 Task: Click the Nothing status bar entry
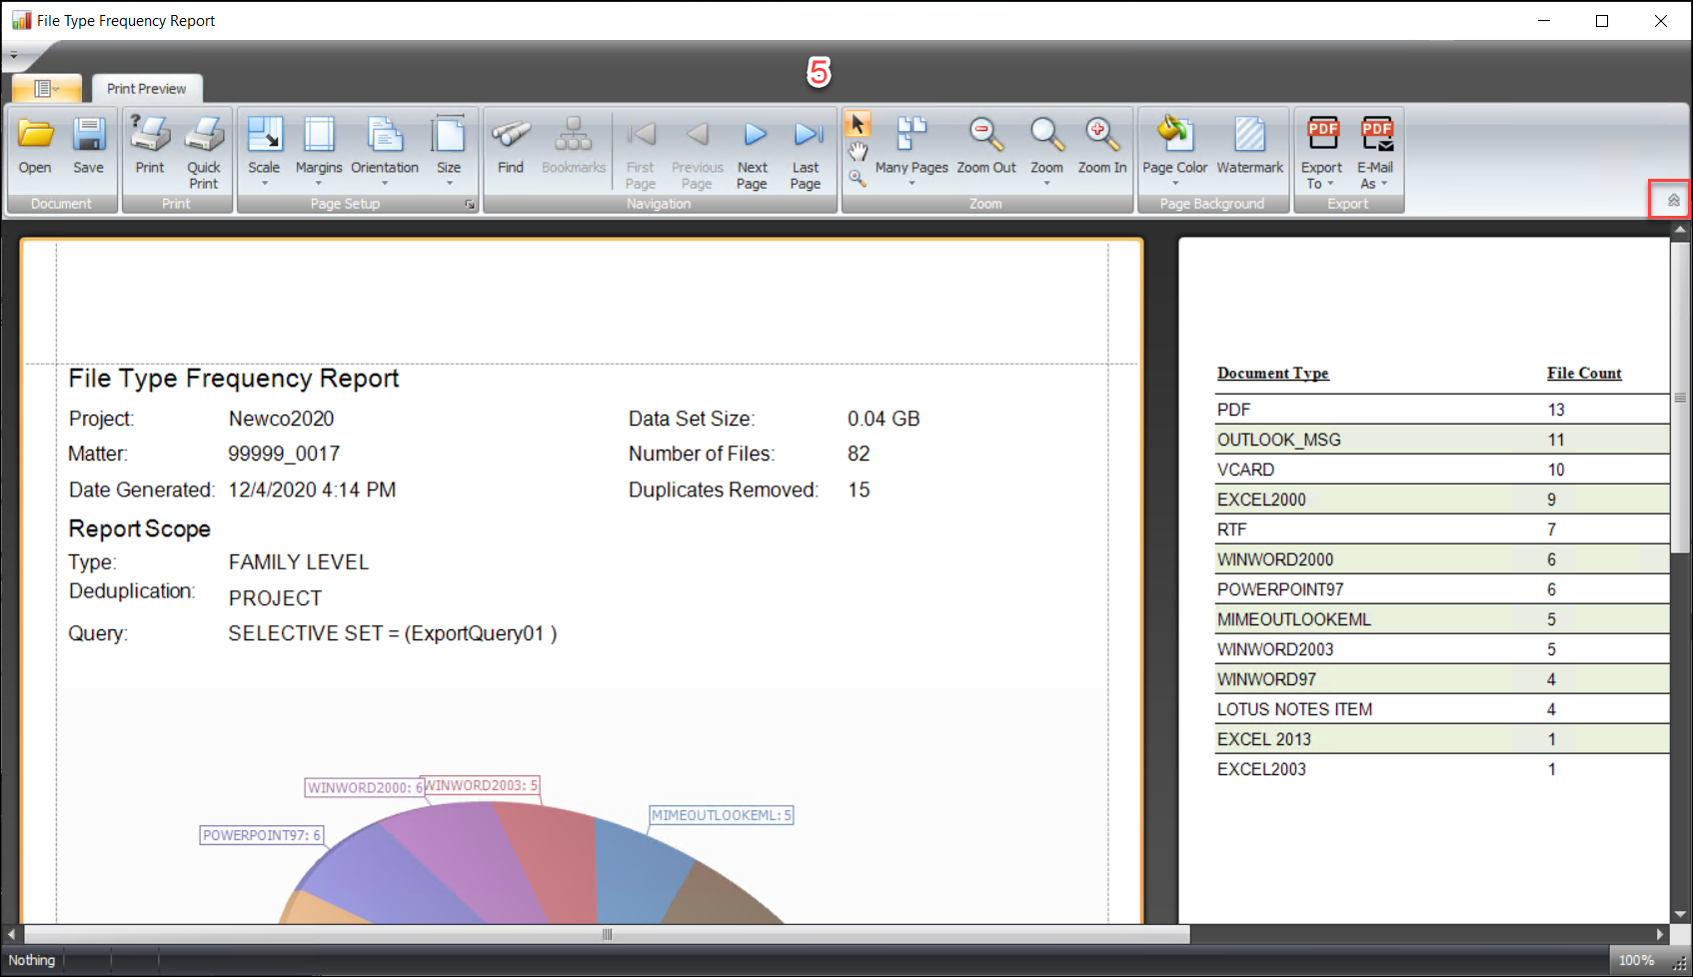pos(32,960)
